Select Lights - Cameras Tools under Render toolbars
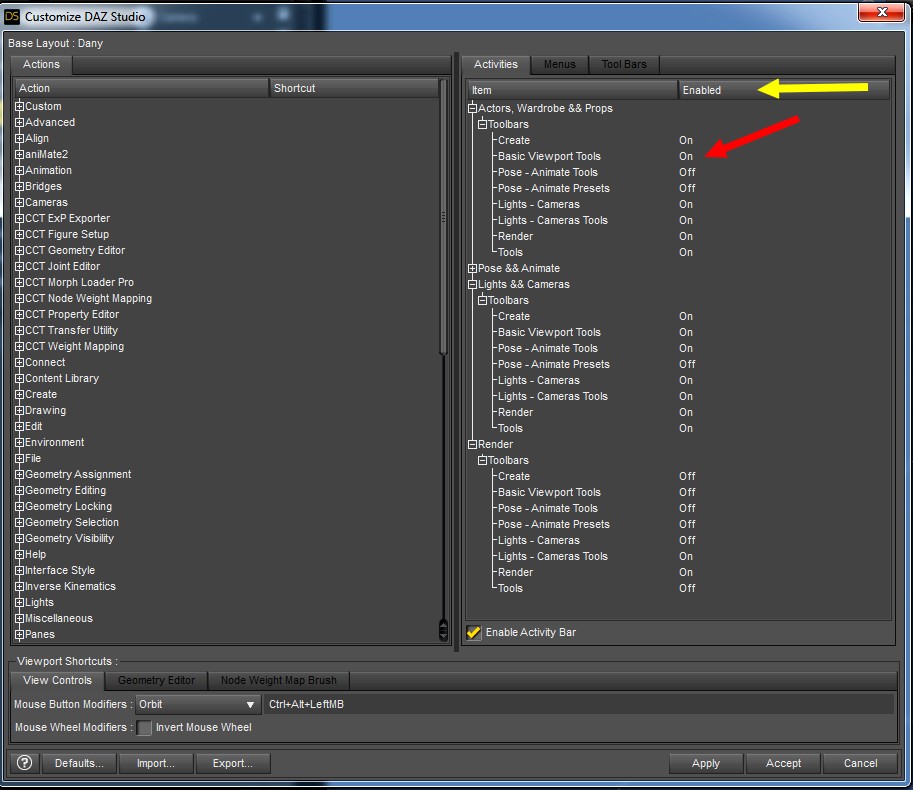This screenshot has width=913, height=790. (x=553, y=557)
